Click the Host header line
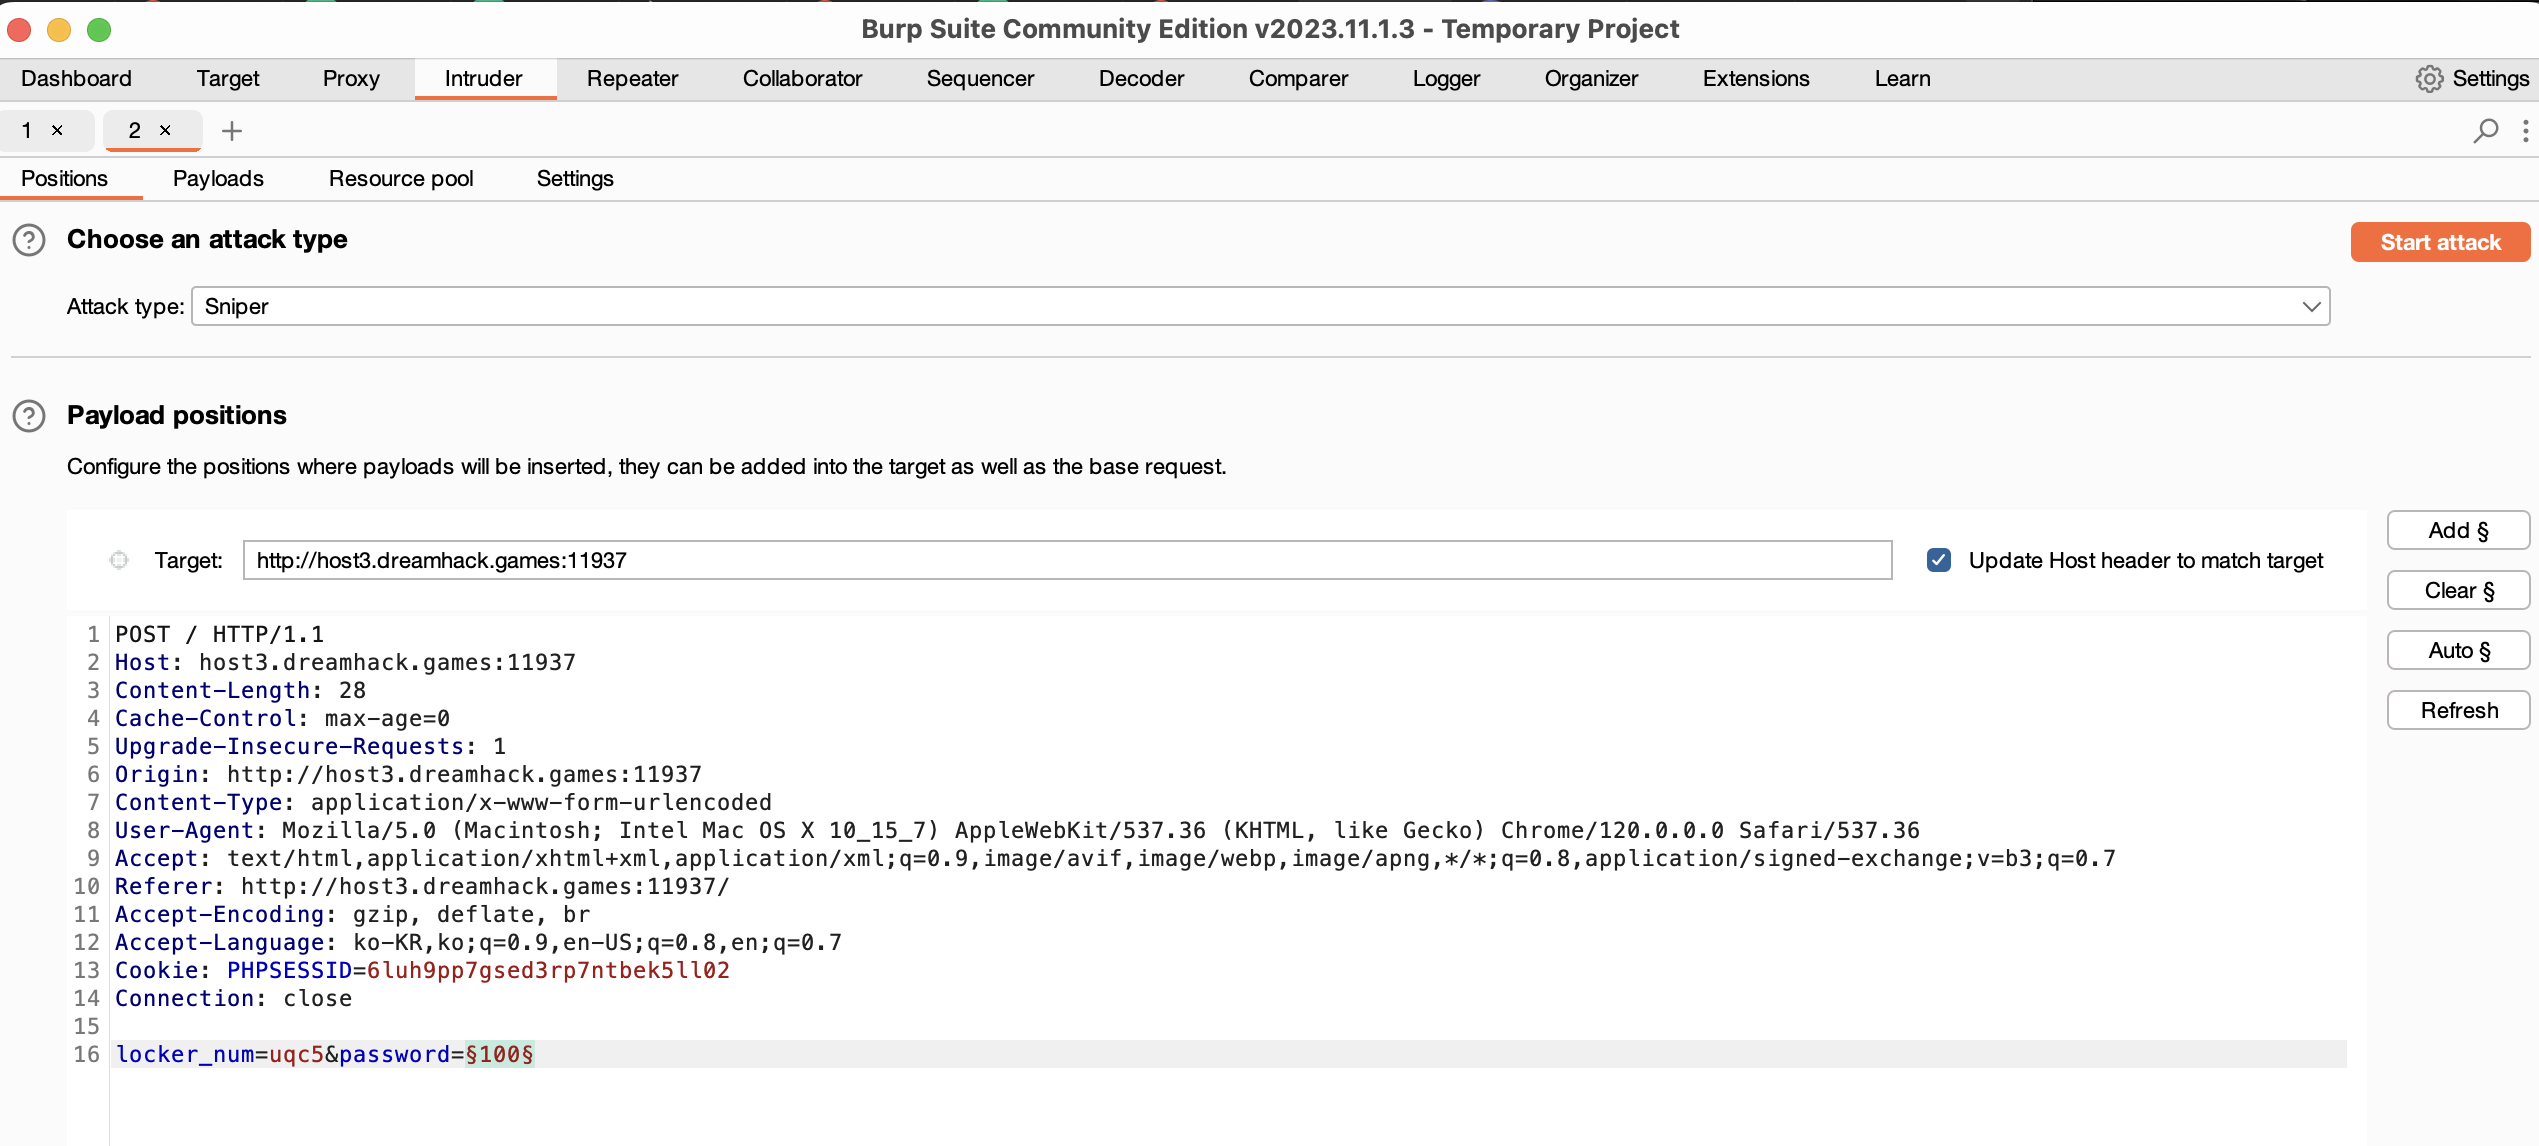The image size is (2539, 1146). (x=345, y=662)
